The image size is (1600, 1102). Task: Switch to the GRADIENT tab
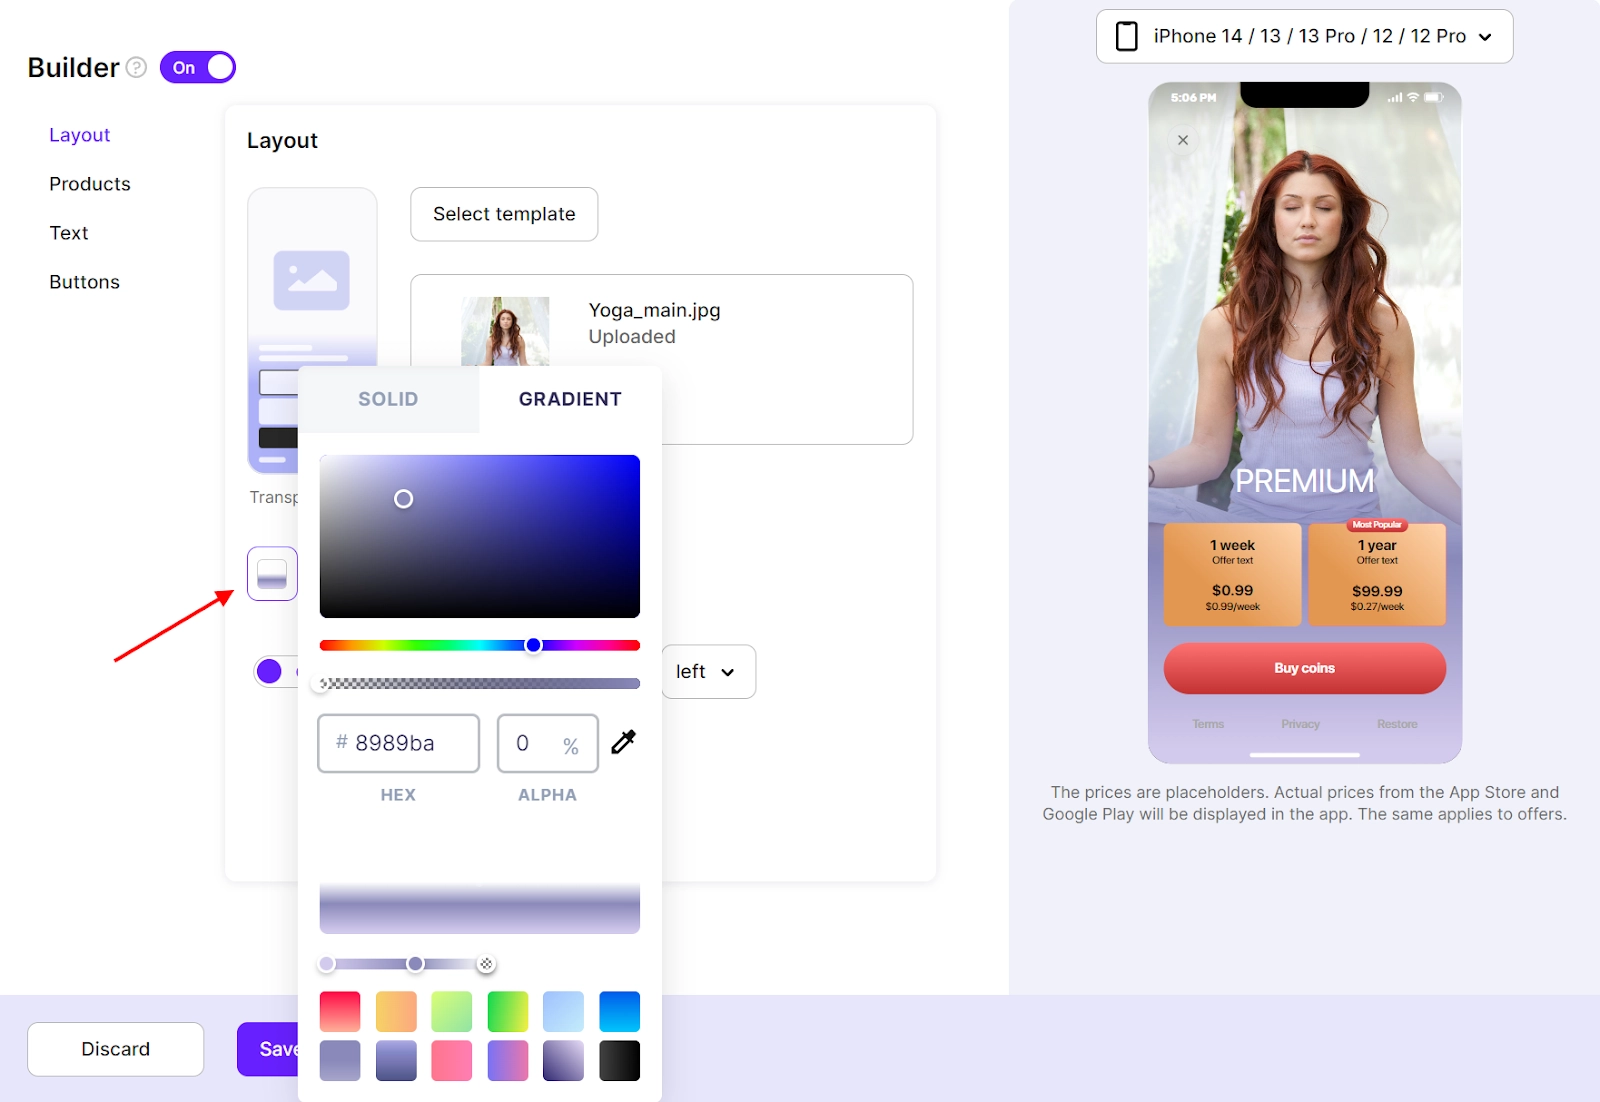click(570, 399)
